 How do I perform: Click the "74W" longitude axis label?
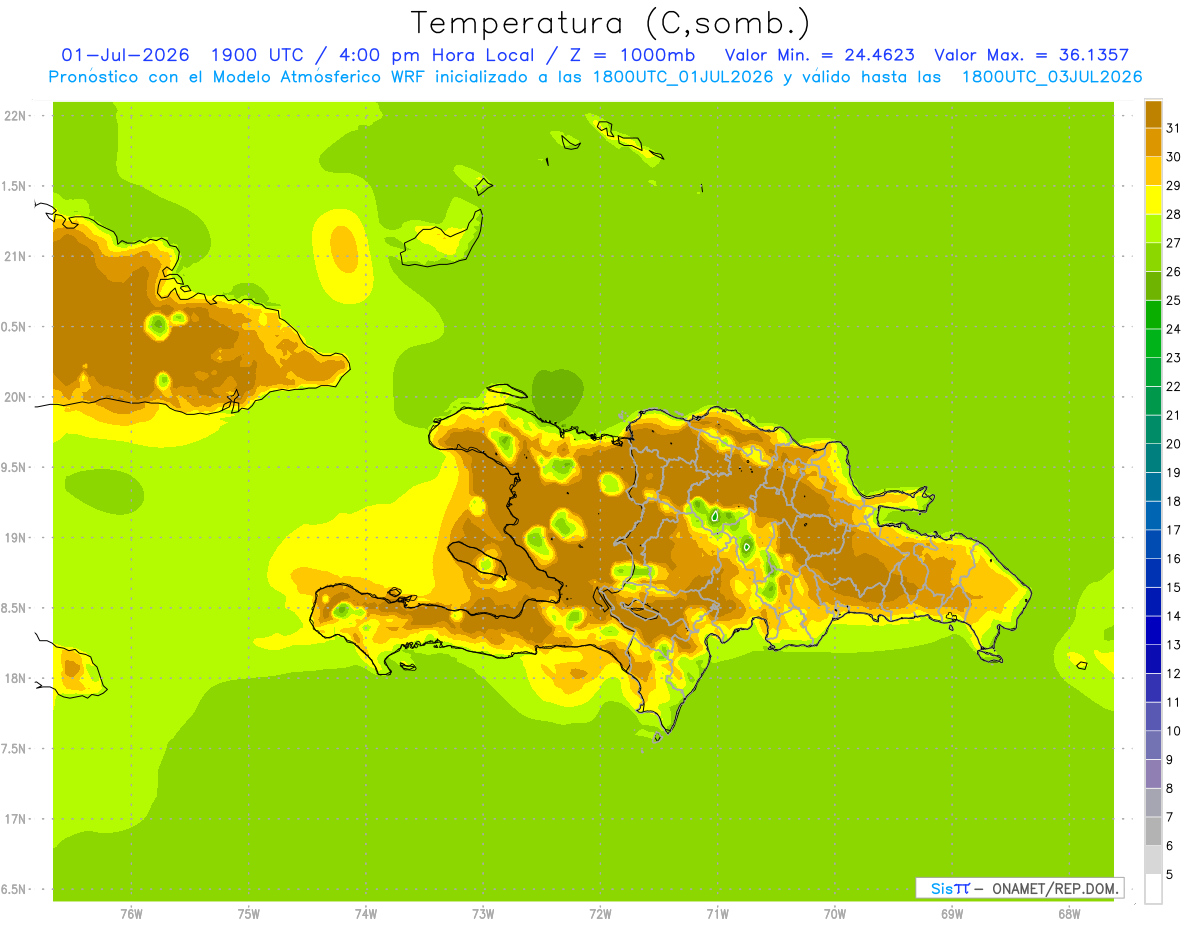[x=366, y=914]
